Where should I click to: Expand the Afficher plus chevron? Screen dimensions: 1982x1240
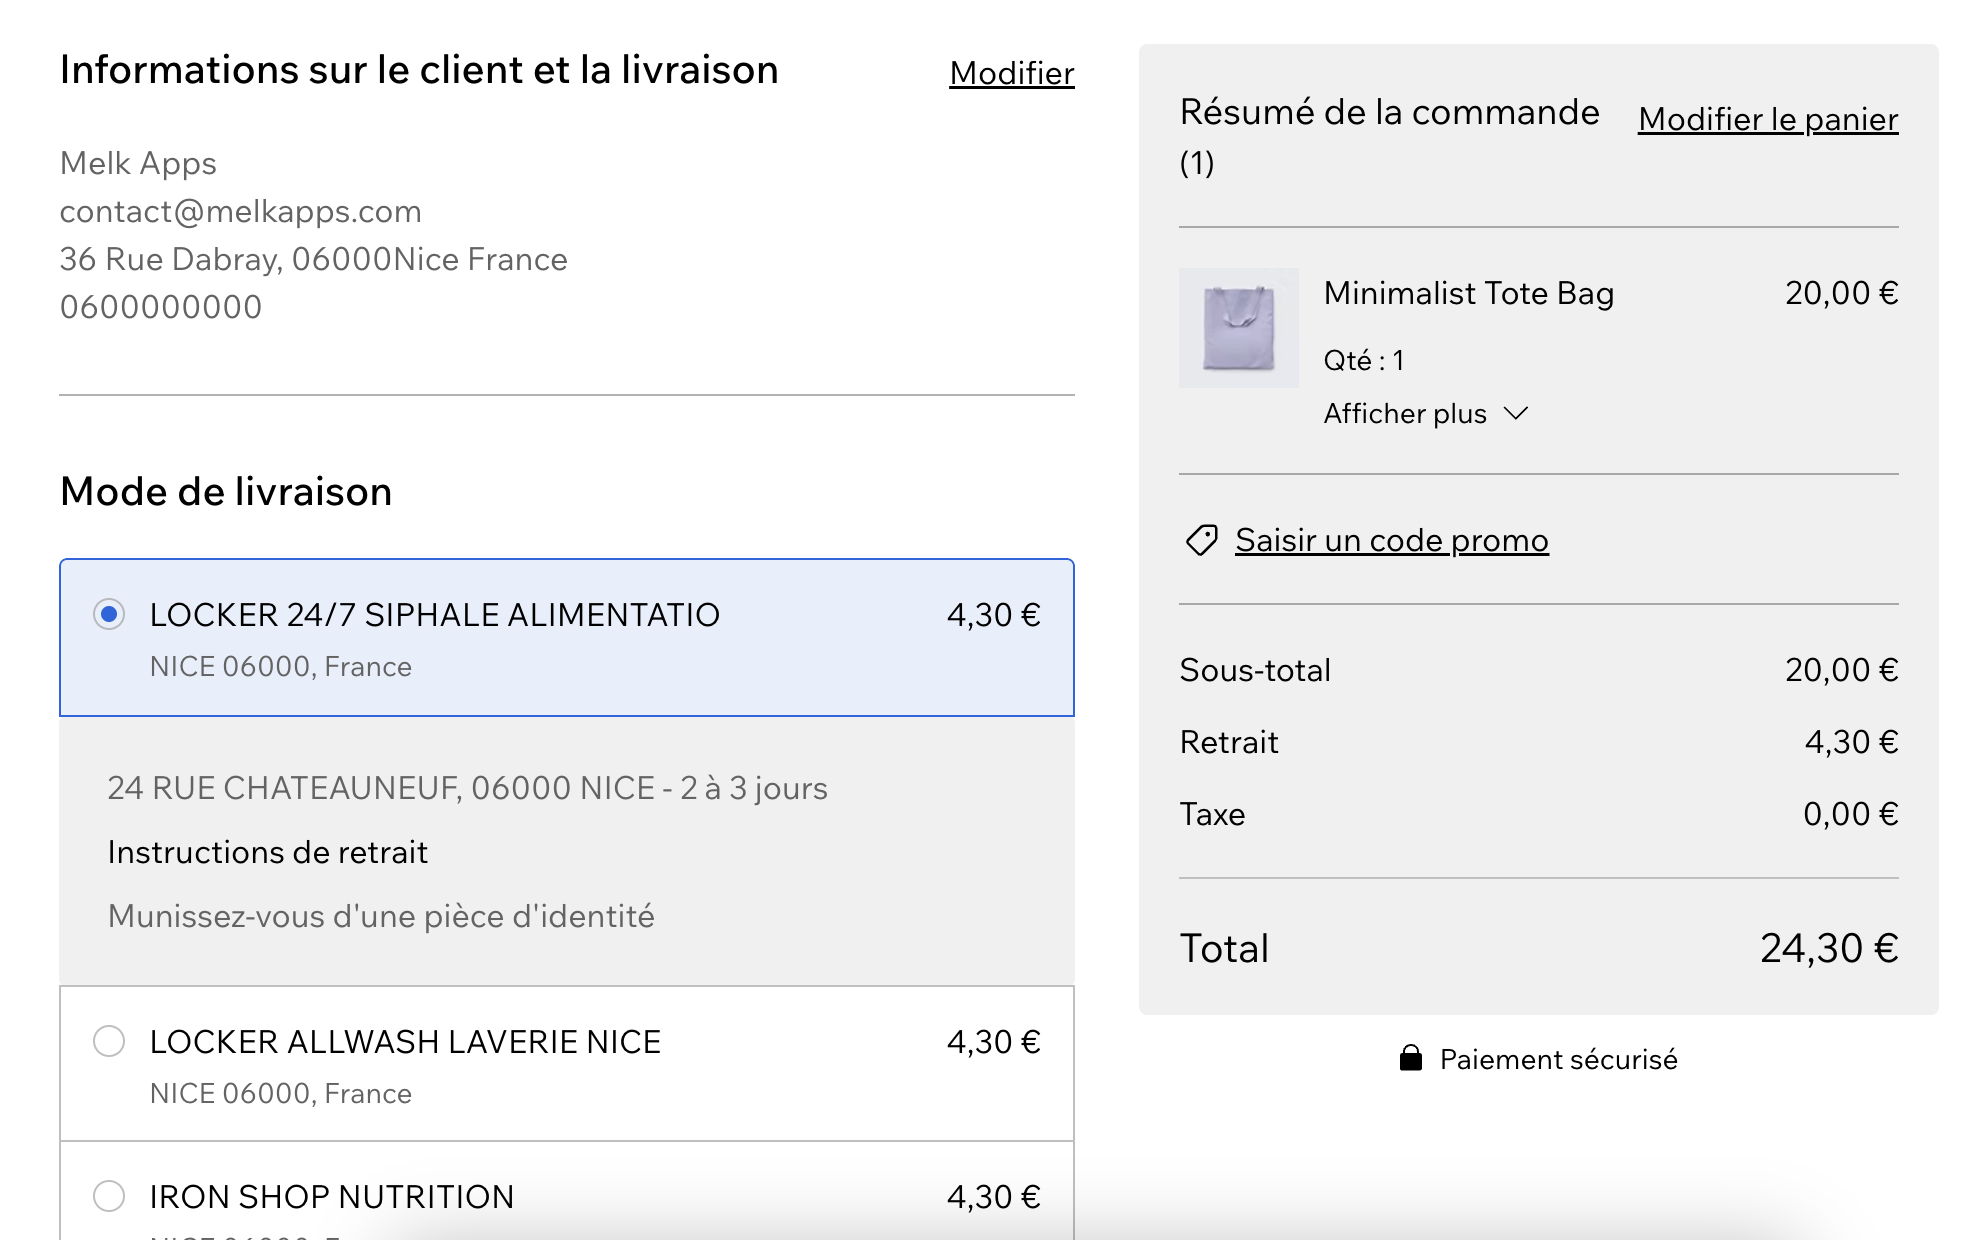[x=1516, y=413]
